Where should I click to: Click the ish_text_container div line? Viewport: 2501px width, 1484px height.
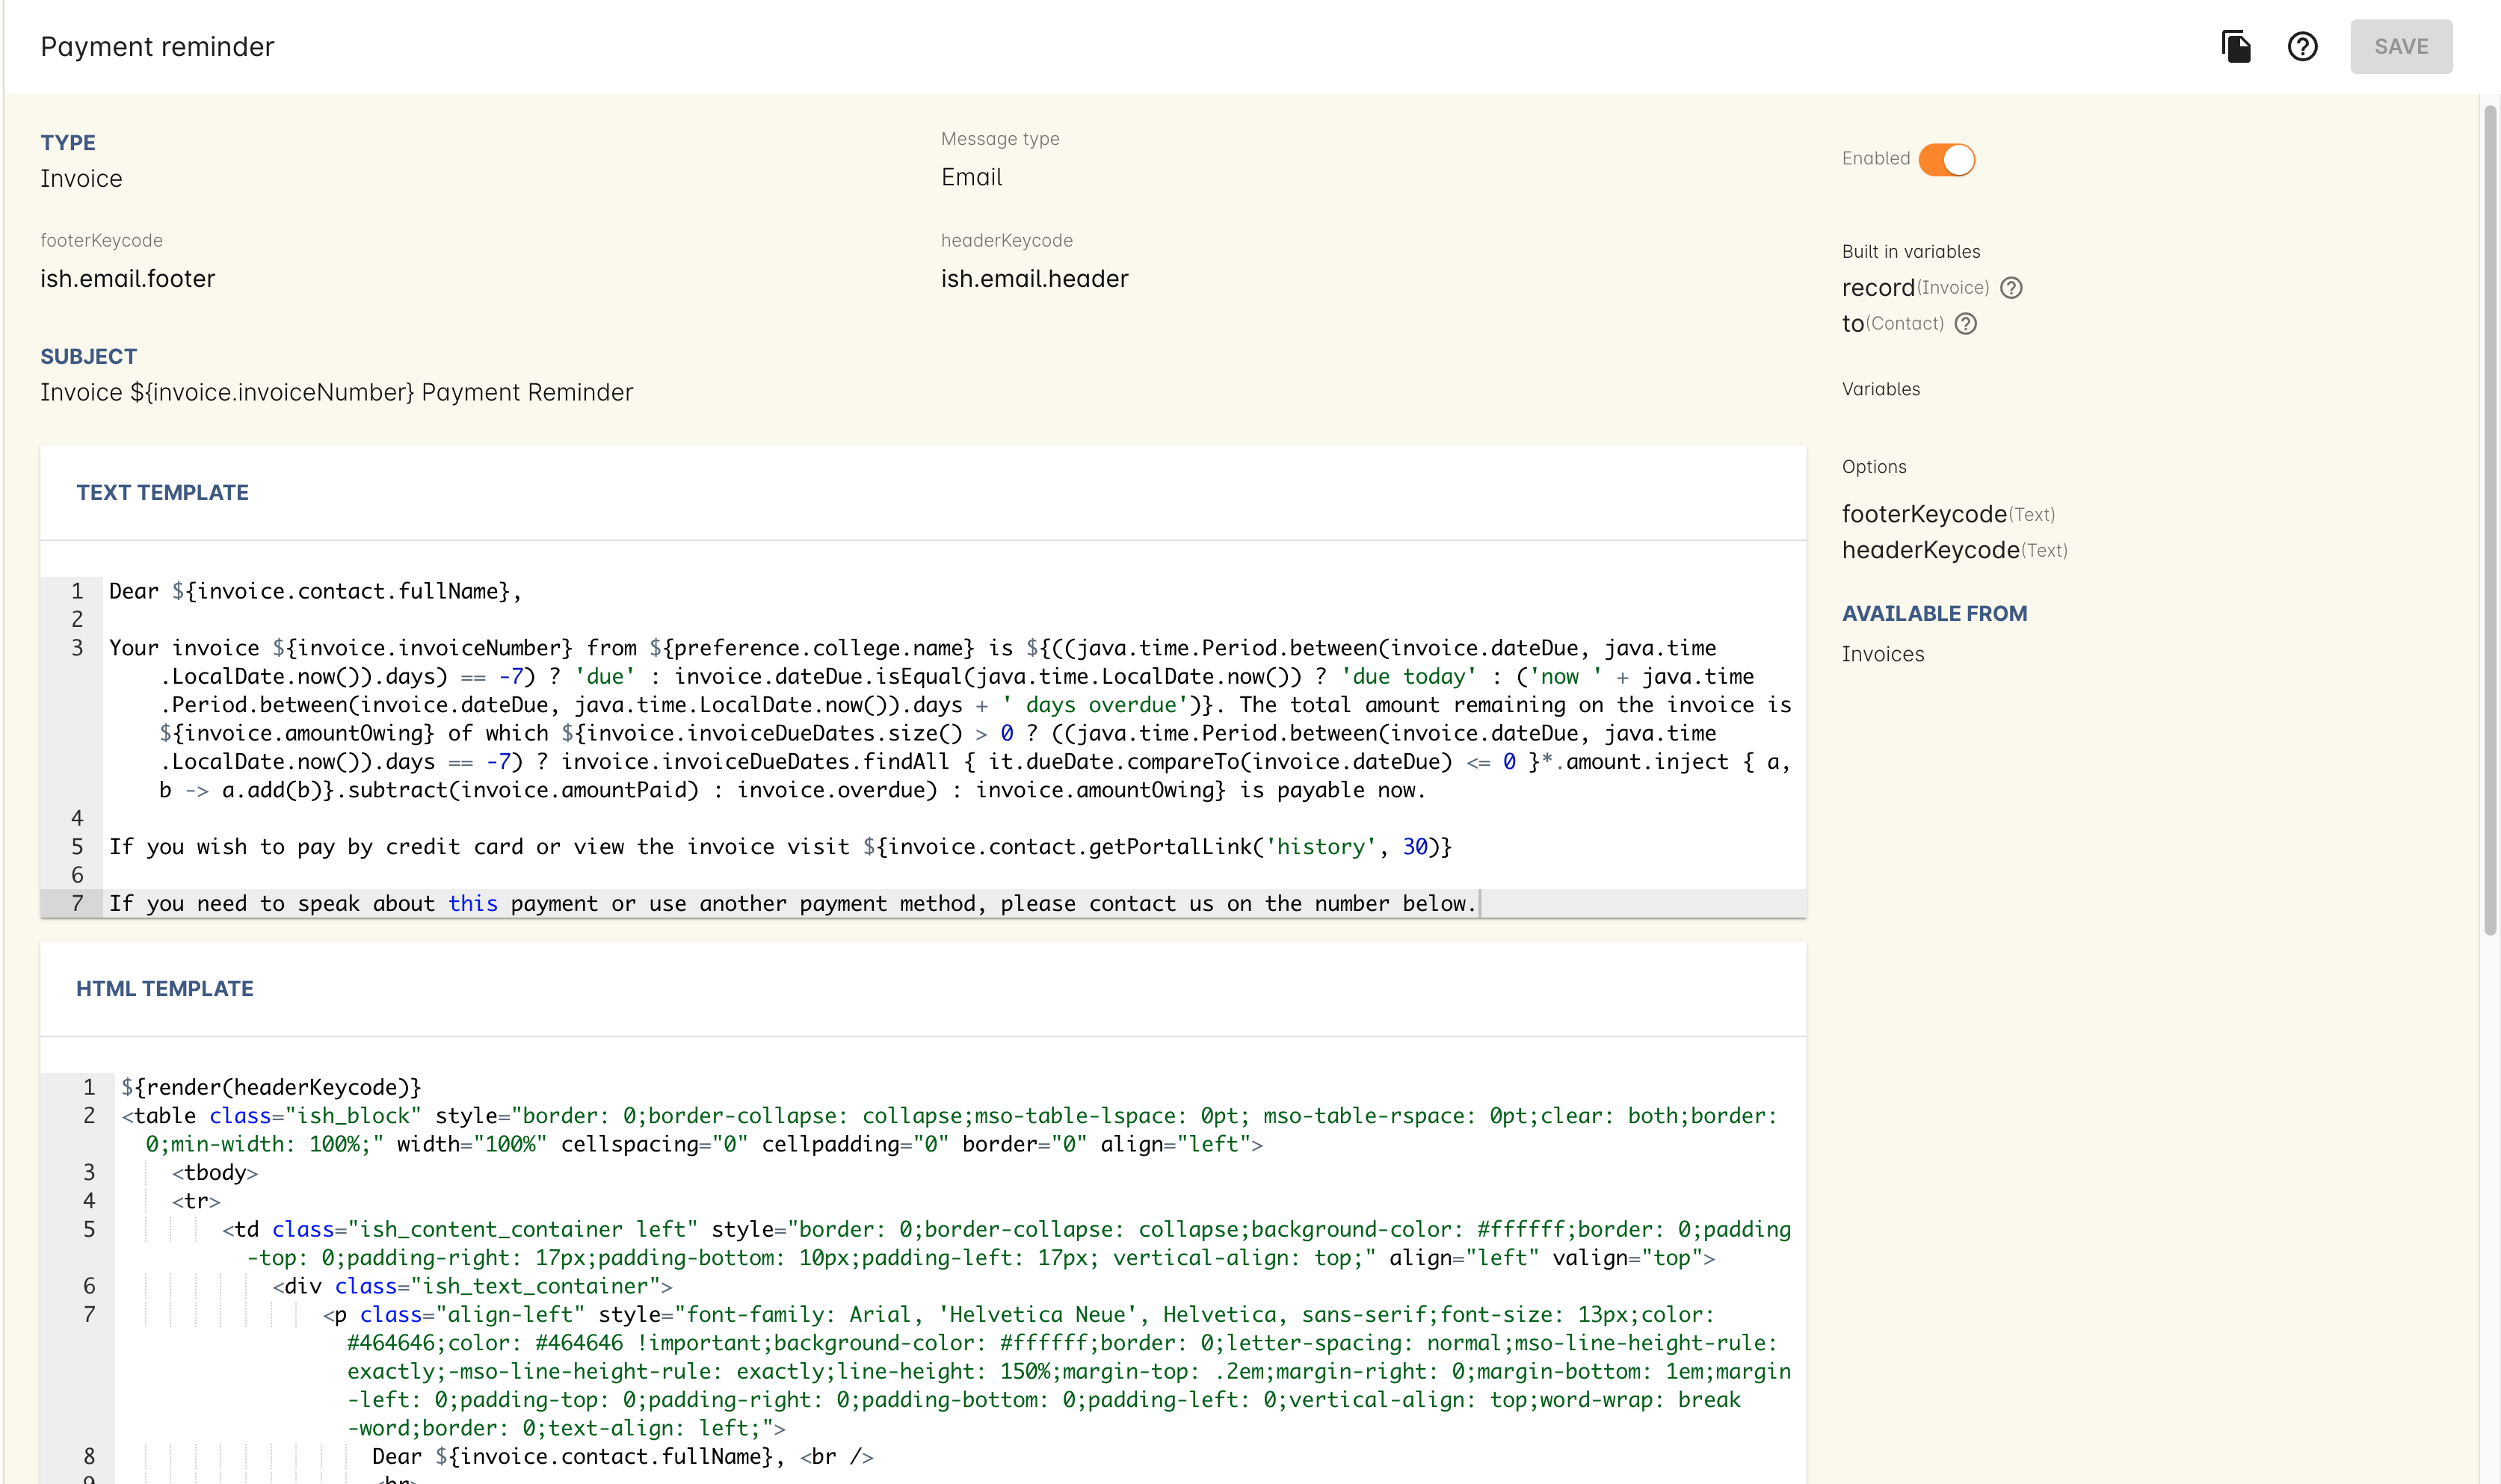pos(472,1286)
